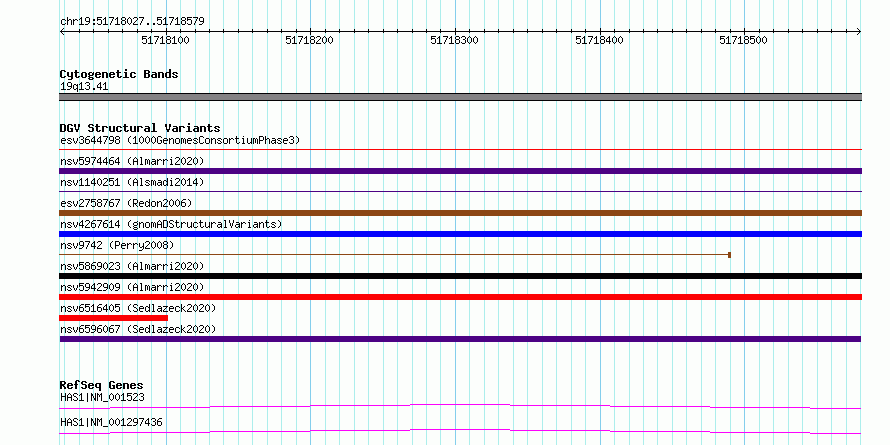Viewport: 890px width, 445px height.
Task: Open variant nsv6516405 (Sedlazeck2020) label
Action: pos(138,308)
